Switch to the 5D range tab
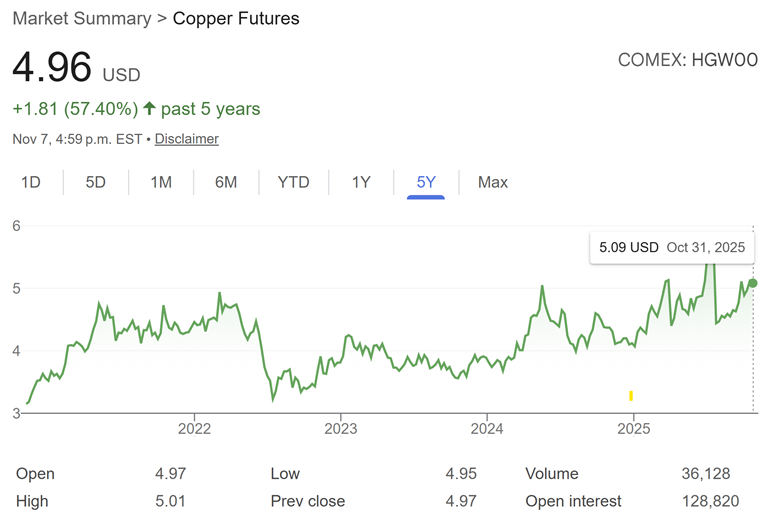Screen dimensions: 780x518 click(95, 182)
